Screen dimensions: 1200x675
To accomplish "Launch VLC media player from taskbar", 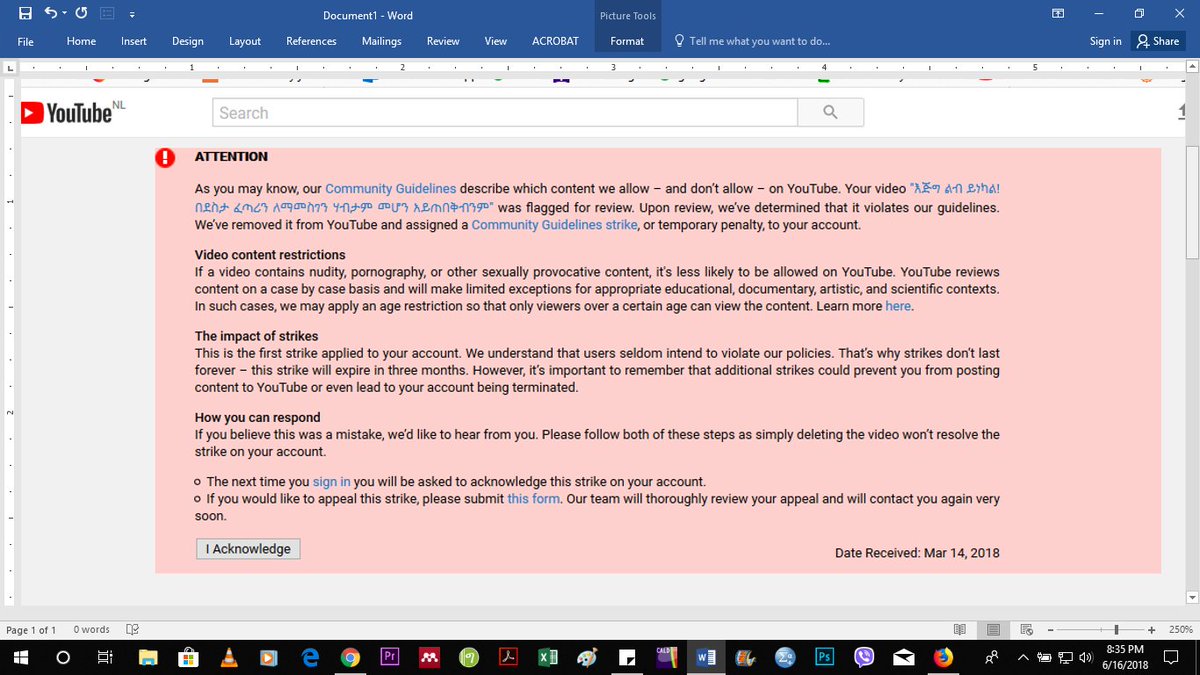I will click(228, 658).
